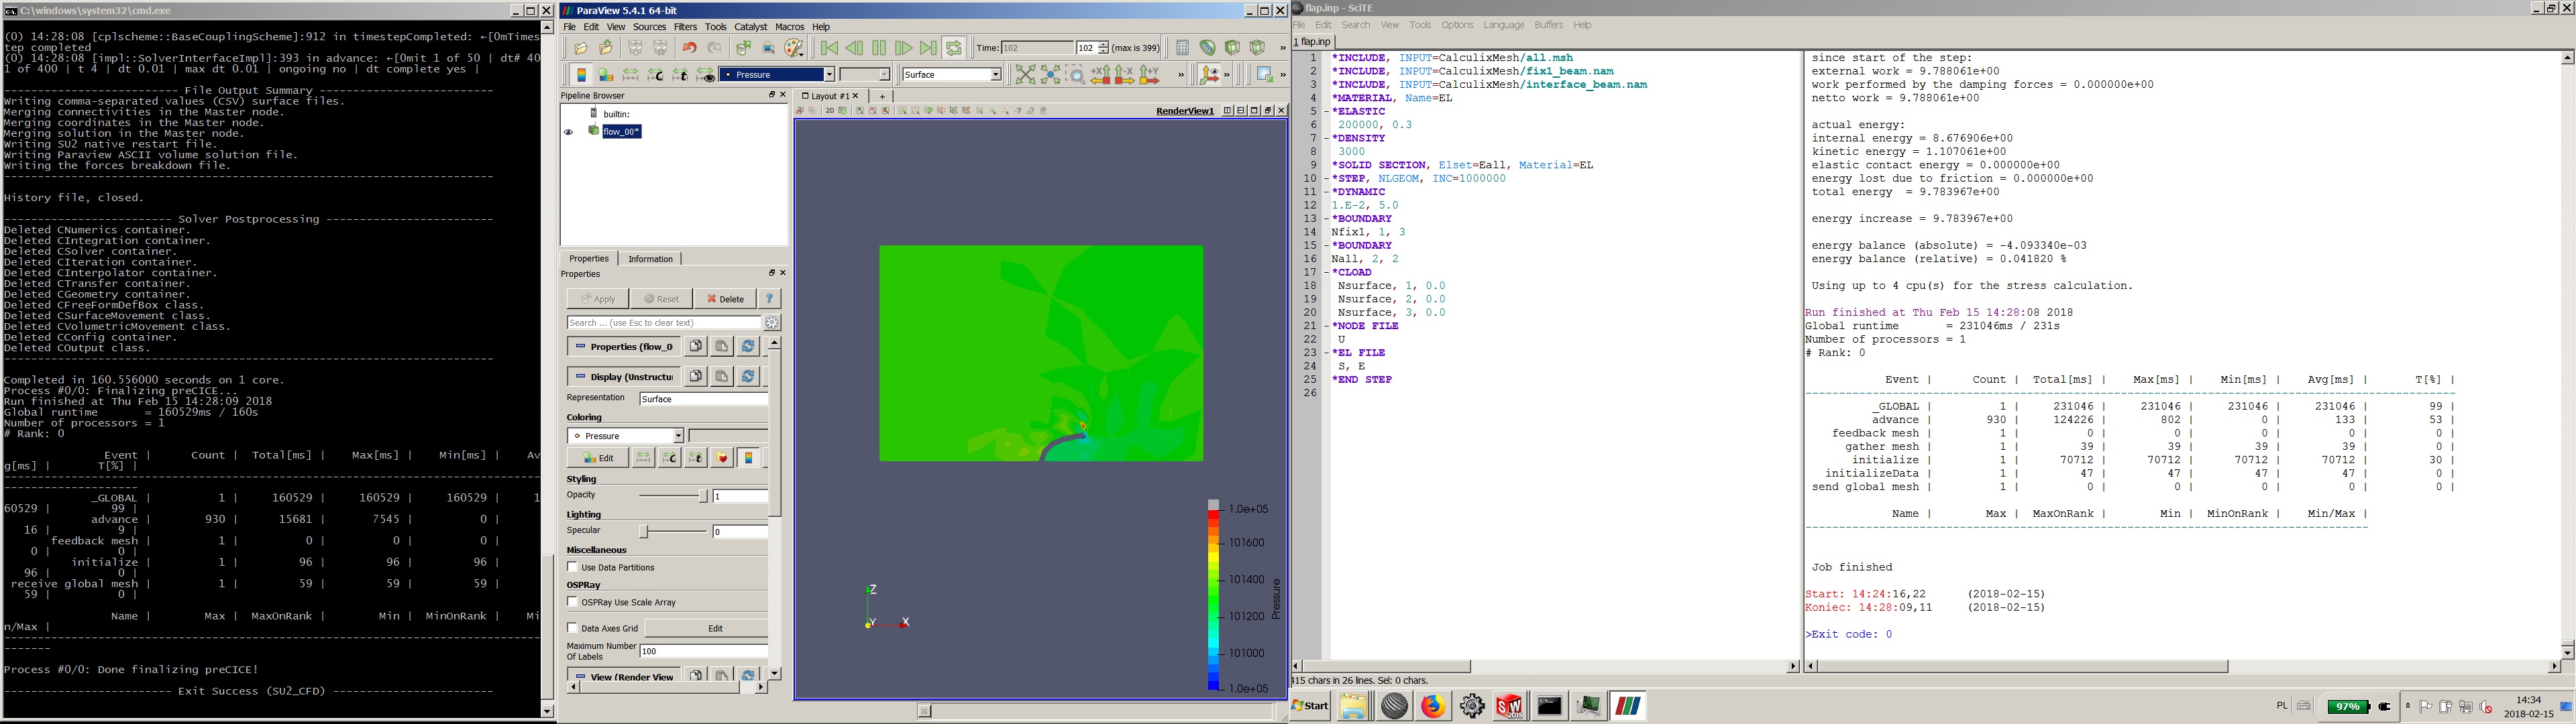Click the Zoom to box magnifier icon
2576x724 pixels.
pyautogui.click(x=1076, y=75)
